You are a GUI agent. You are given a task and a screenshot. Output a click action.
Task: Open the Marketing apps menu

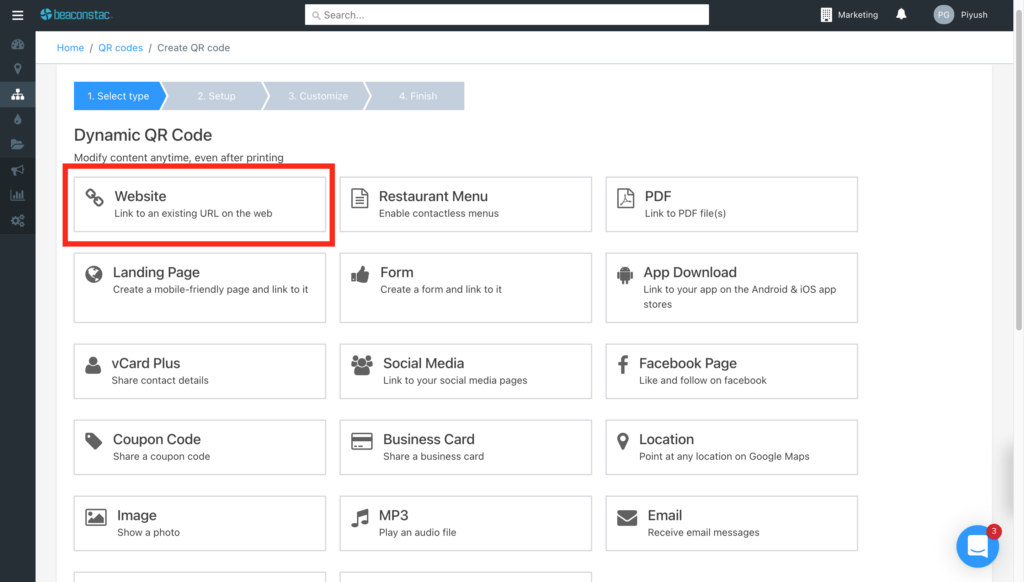point(849,15)
